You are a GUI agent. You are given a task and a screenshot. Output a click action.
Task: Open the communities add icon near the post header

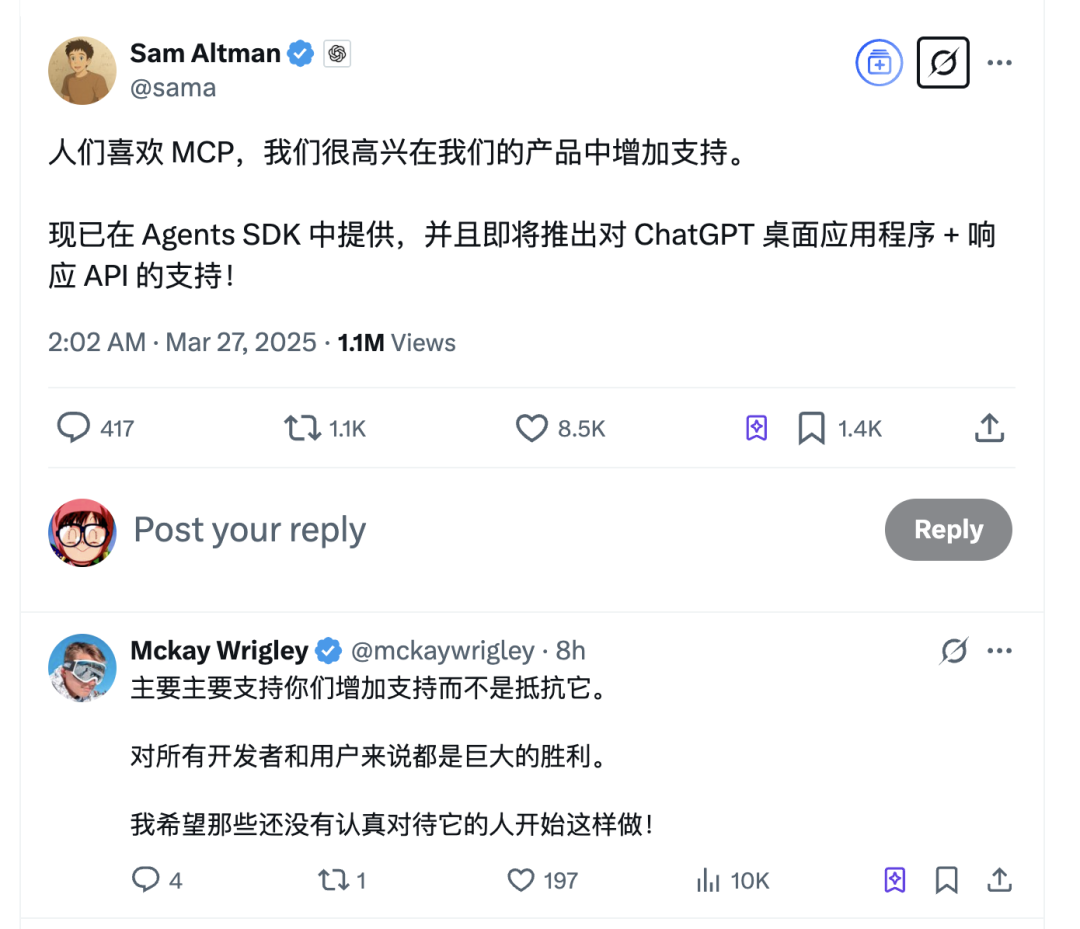(x=878, y=62)
